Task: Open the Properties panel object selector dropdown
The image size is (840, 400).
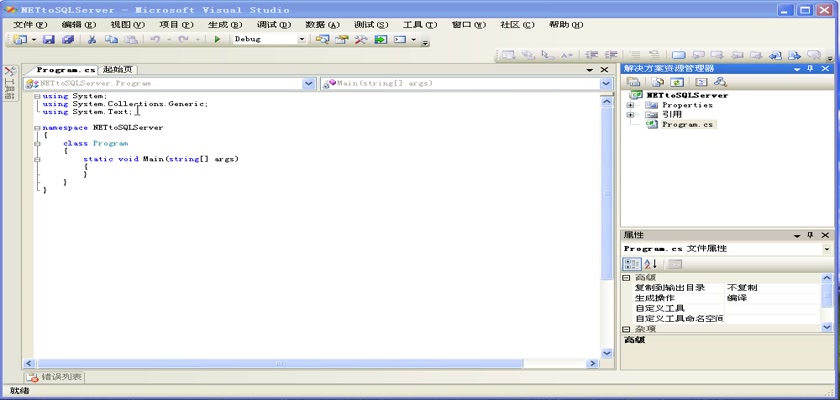Action: pos(827,249)
